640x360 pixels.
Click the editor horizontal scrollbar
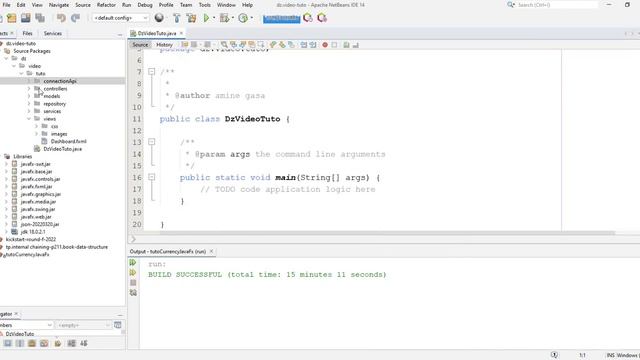click(387, 233)
